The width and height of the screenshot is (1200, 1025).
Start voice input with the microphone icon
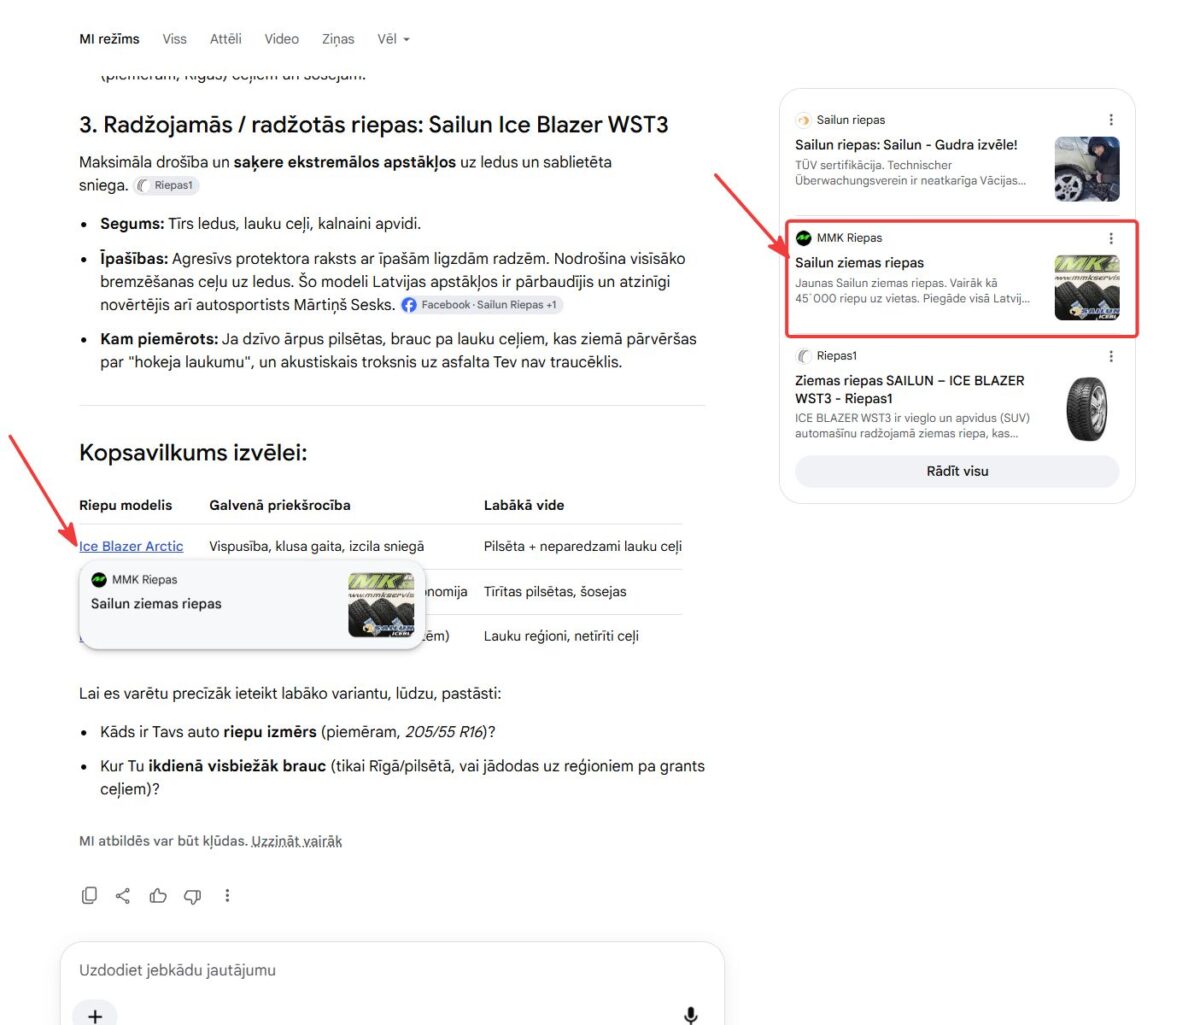point(690,1016)
